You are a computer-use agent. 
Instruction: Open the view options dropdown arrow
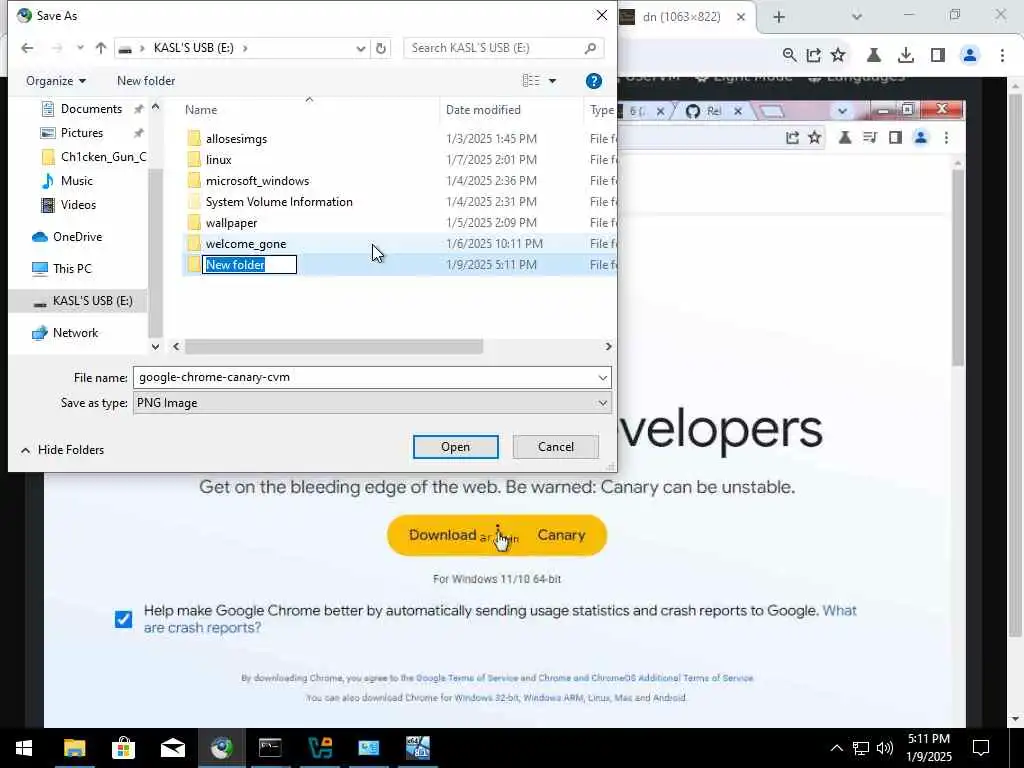point(552,81)
